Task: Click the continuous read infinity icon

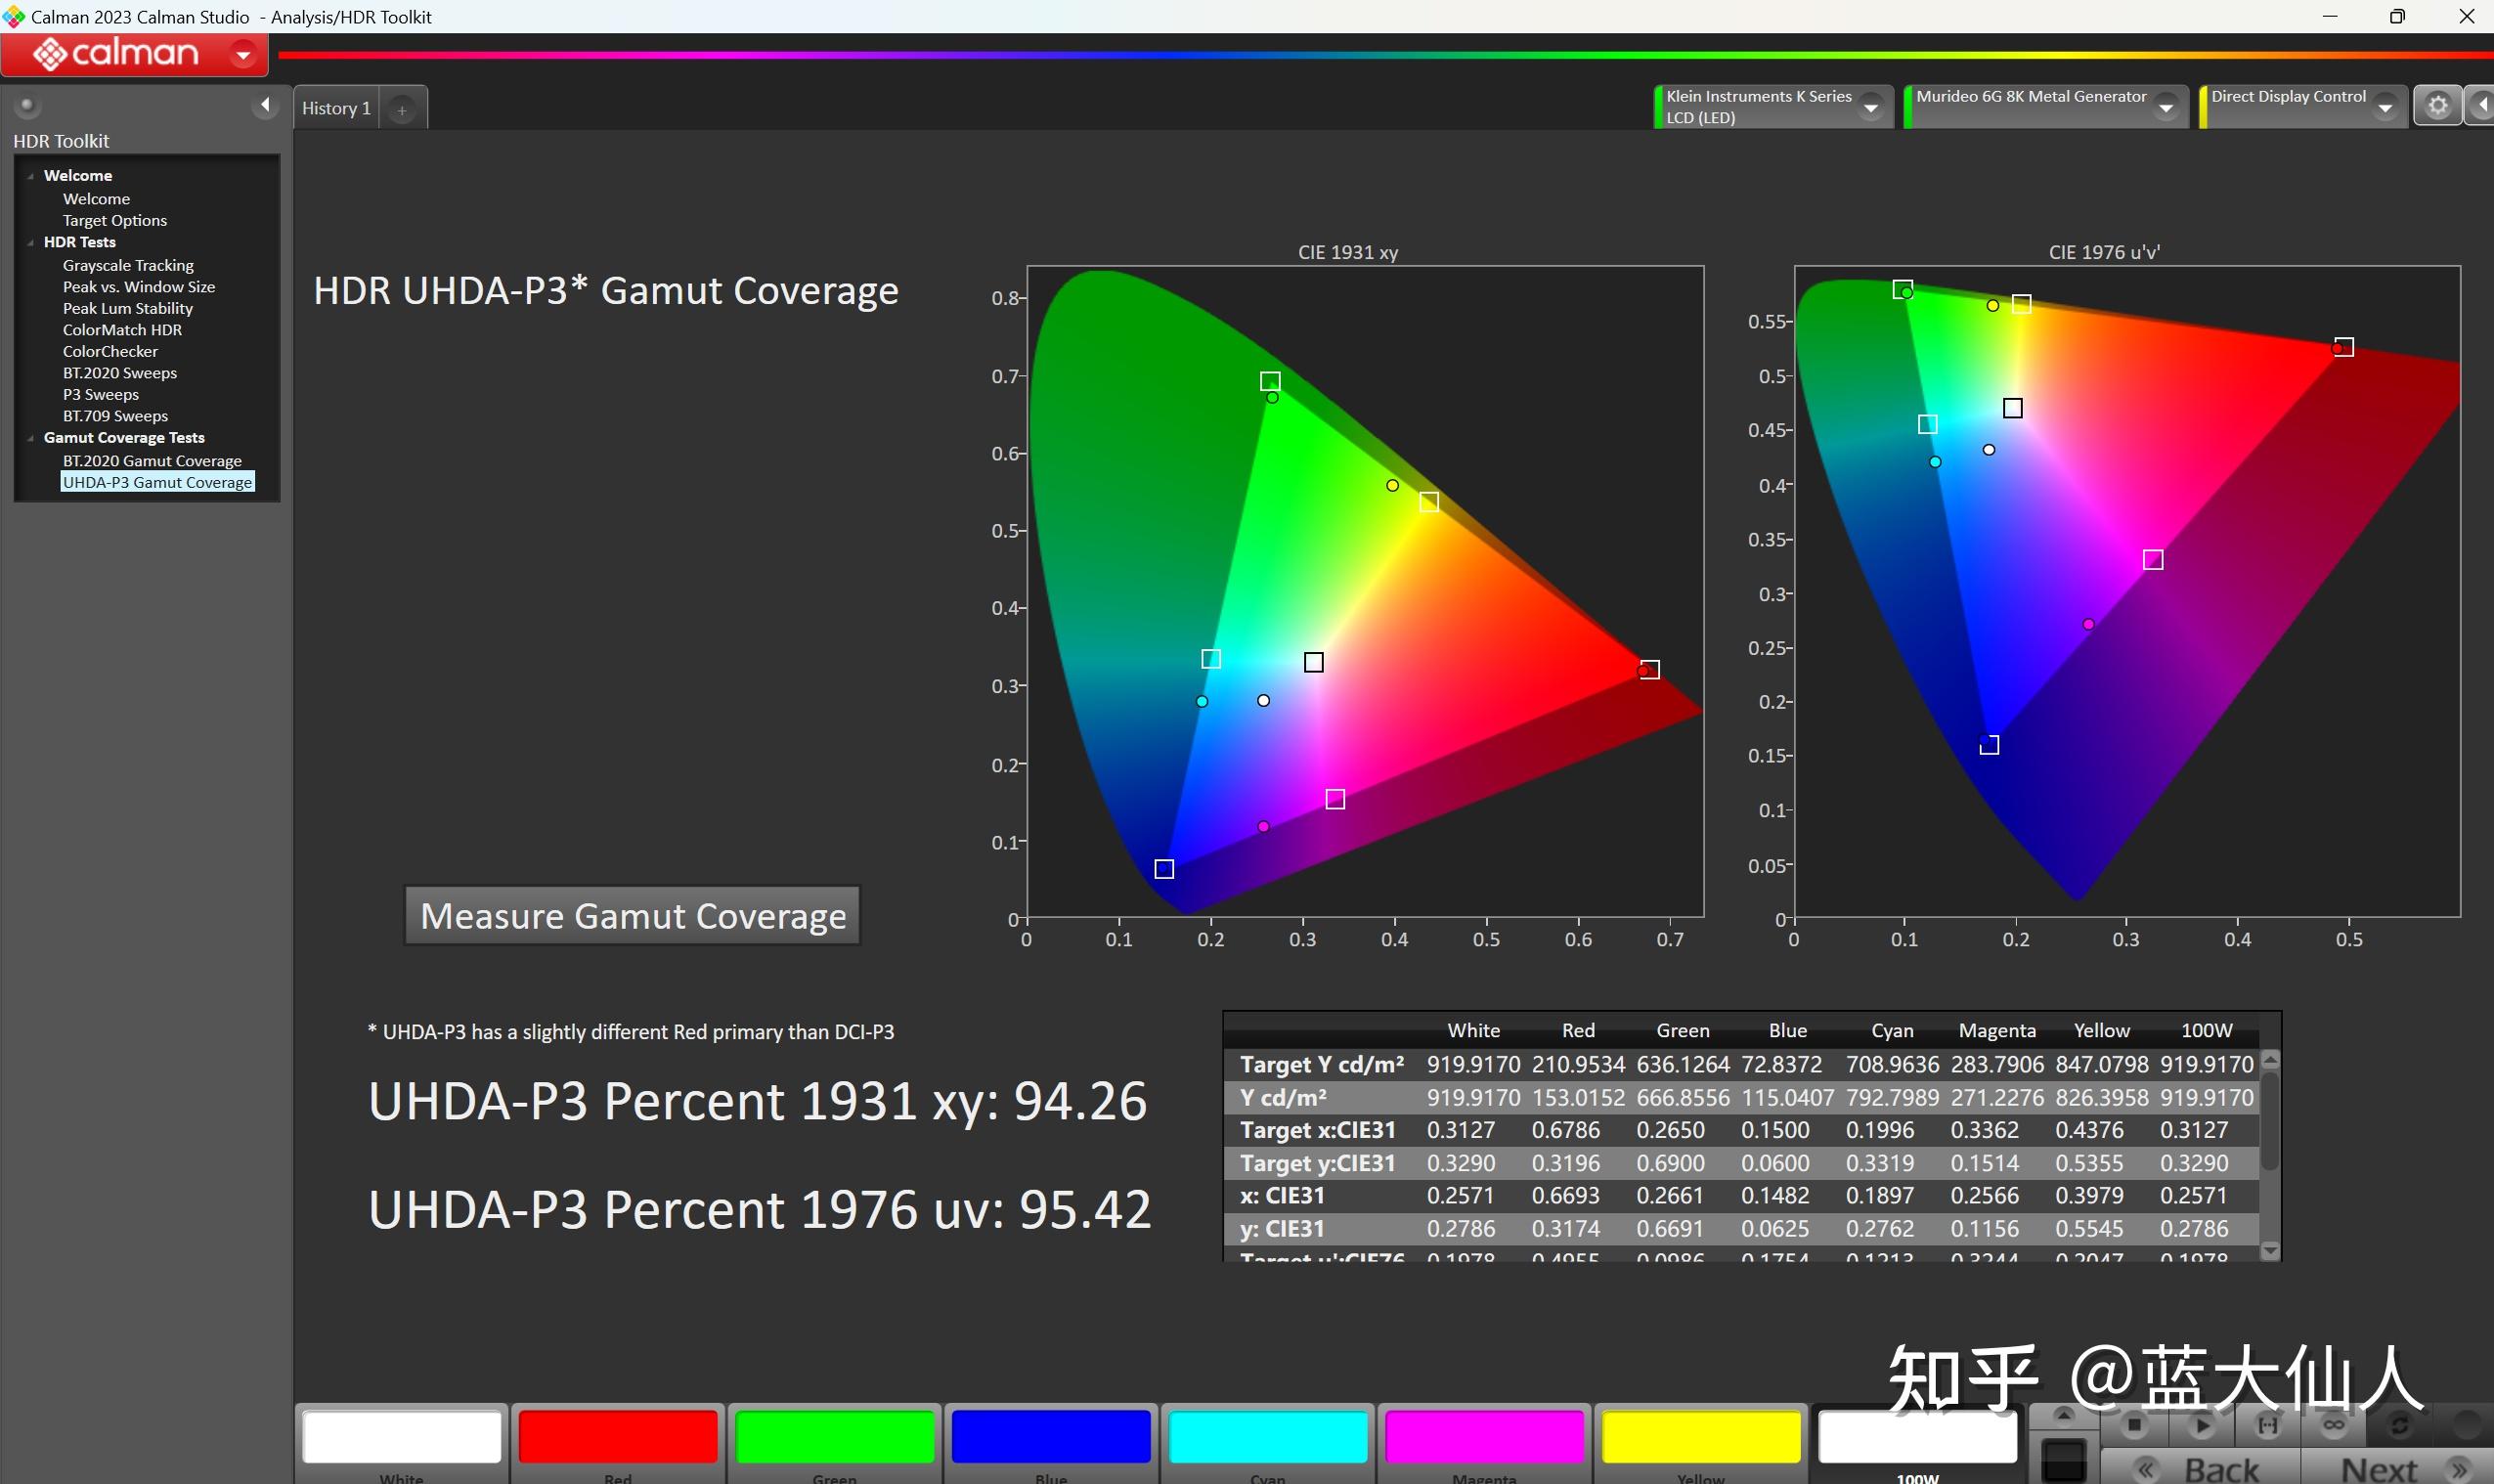Action: [x=2333, y=1424]
